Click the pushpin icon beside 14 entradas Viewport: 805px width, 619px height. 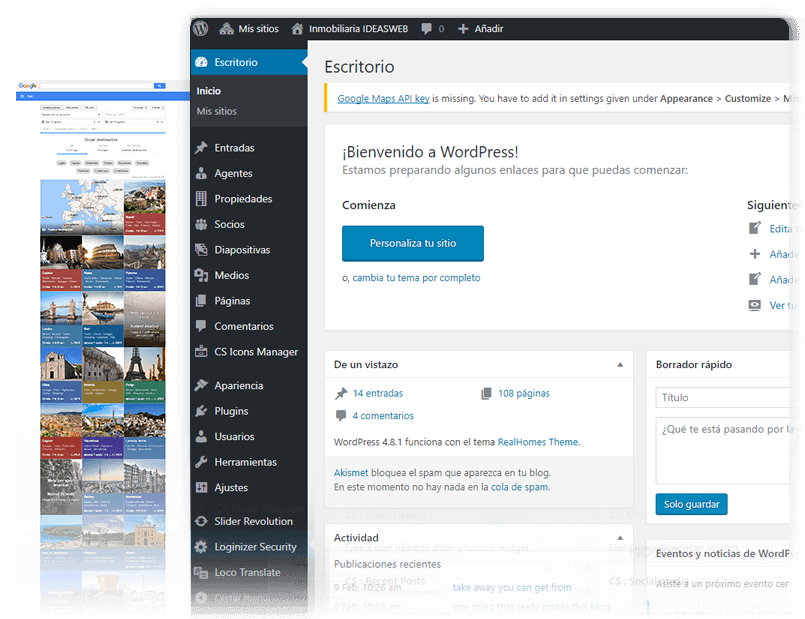[341, 394]
